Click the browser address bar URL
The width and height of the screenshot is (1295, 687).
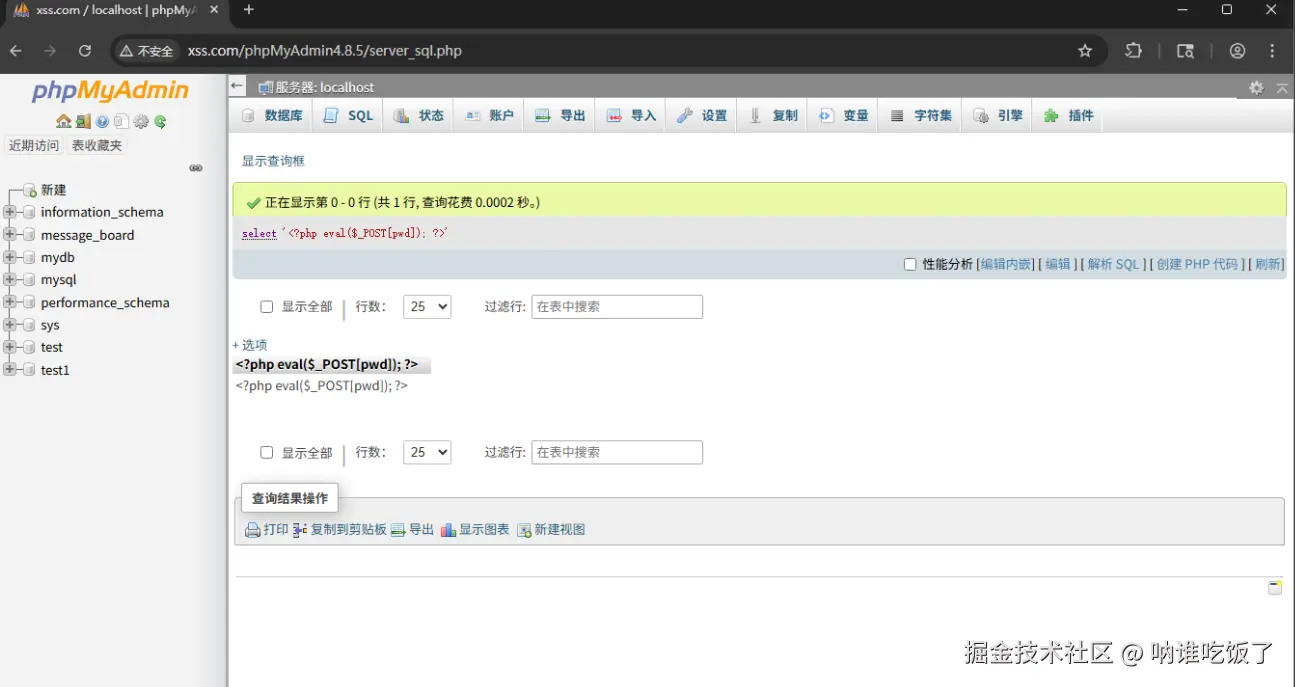pyautogui.click(x=325, y=51)
